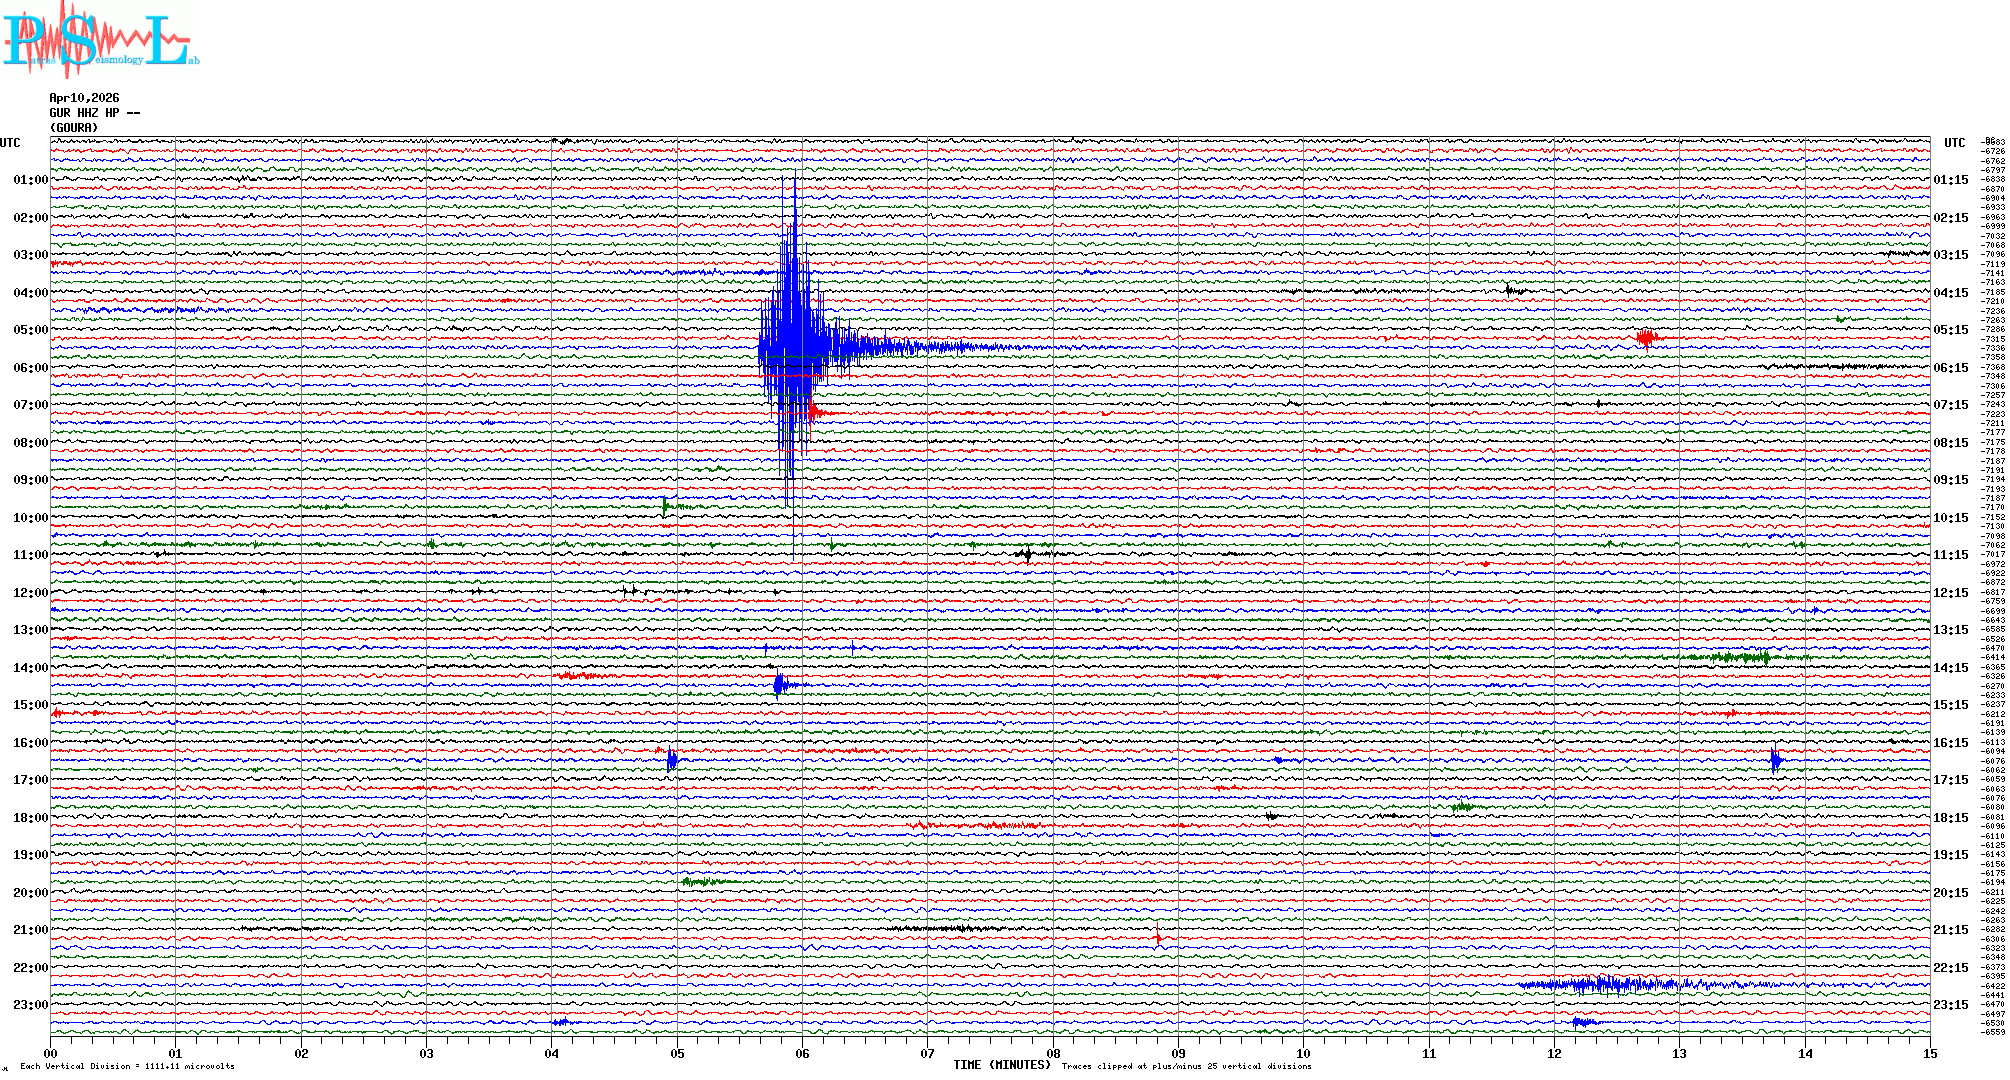2010x1080 pixels.
Task: Click the Apr10,2026 date label
Action: [x=84, y=98]
